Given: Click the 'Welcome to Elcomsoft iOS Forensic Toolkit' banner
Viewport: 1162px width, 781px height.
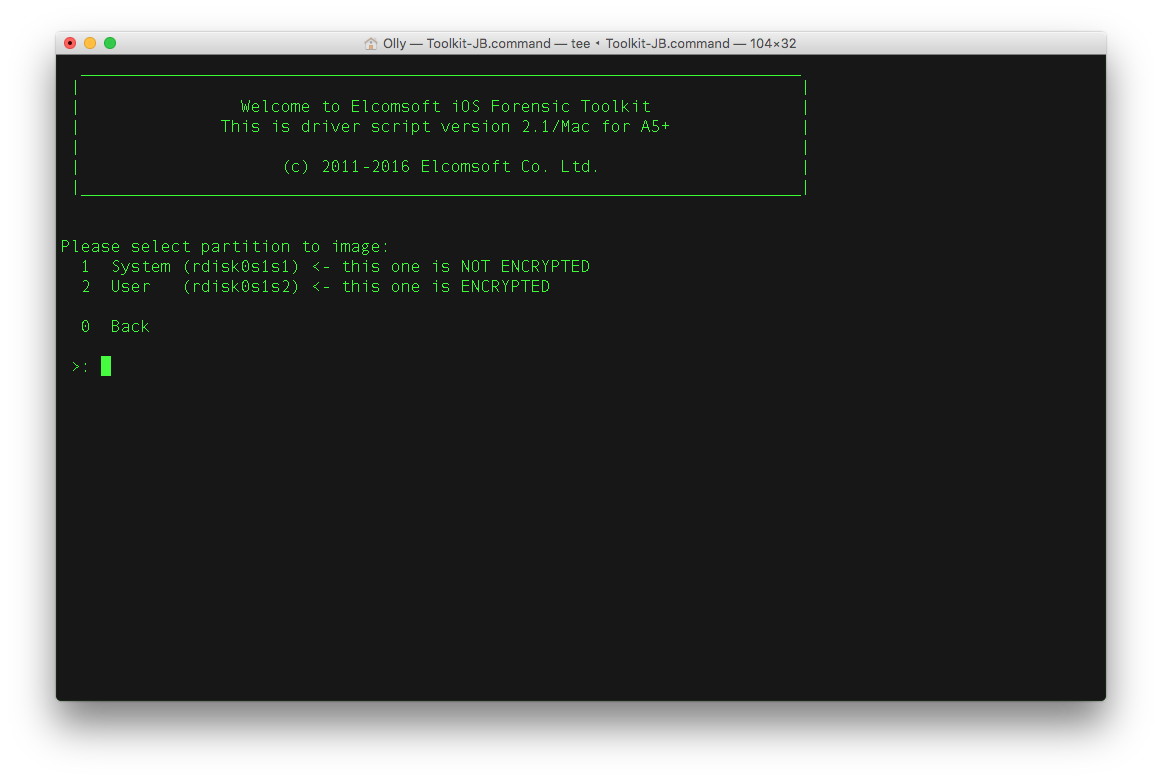Looking at the screenshot, I should [445, 107].
